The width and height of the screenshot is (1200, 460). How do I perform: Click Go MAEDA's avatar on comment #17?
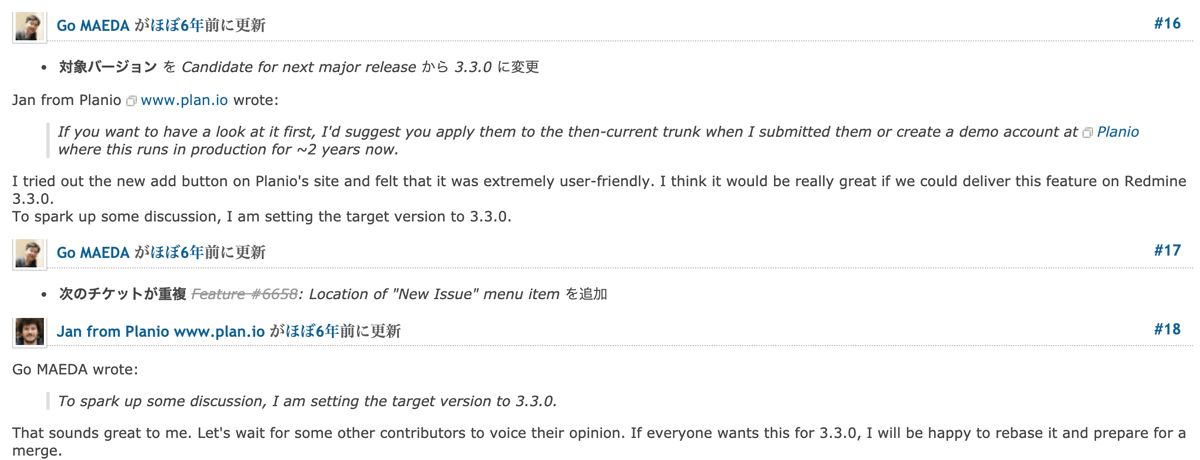coord(30,253)
